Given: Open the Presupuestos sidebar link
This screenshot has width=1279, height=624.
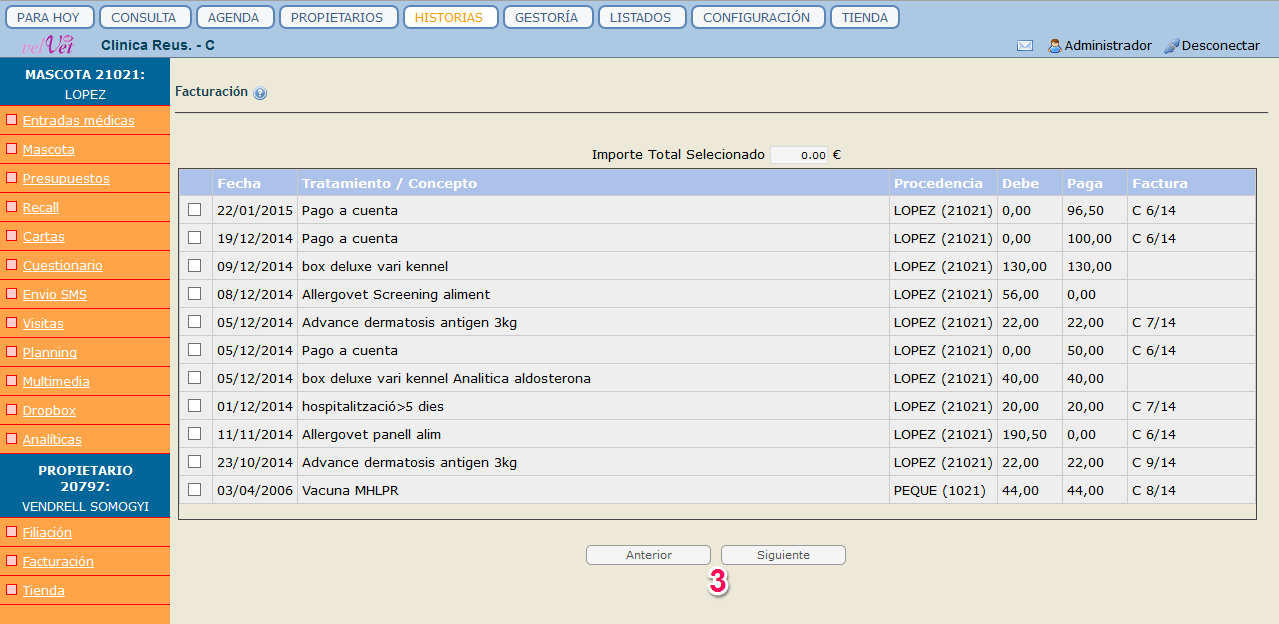Looking at the screenshot, I should tap(66, 179).
